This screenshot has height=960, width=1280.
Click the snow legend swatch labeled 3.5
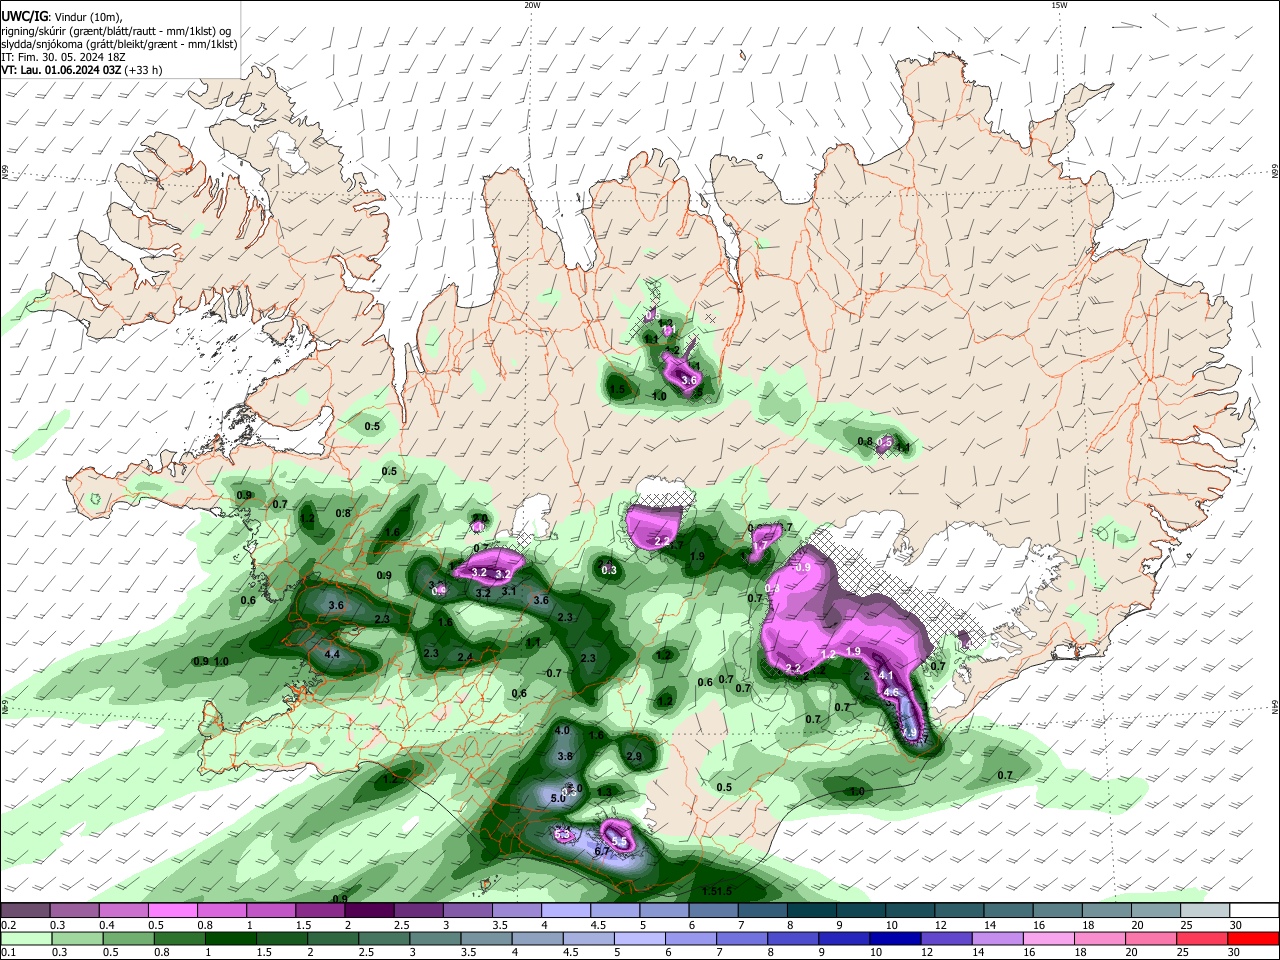point(515,911)
